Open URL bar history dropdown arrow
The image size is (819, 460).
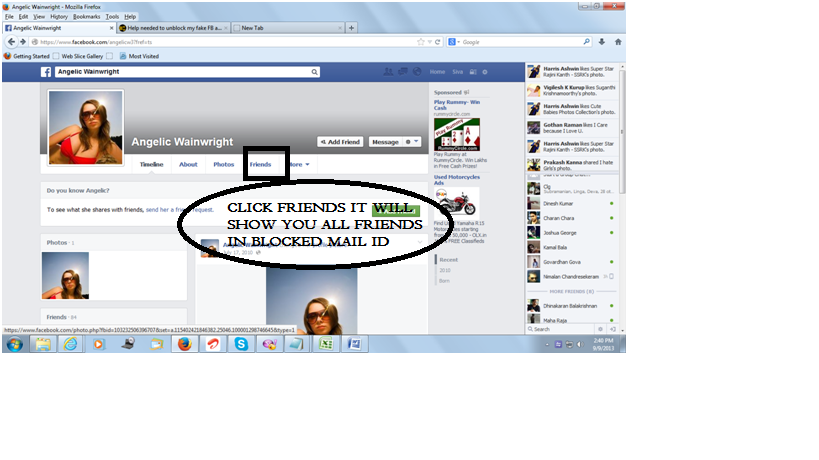point(429,42)
